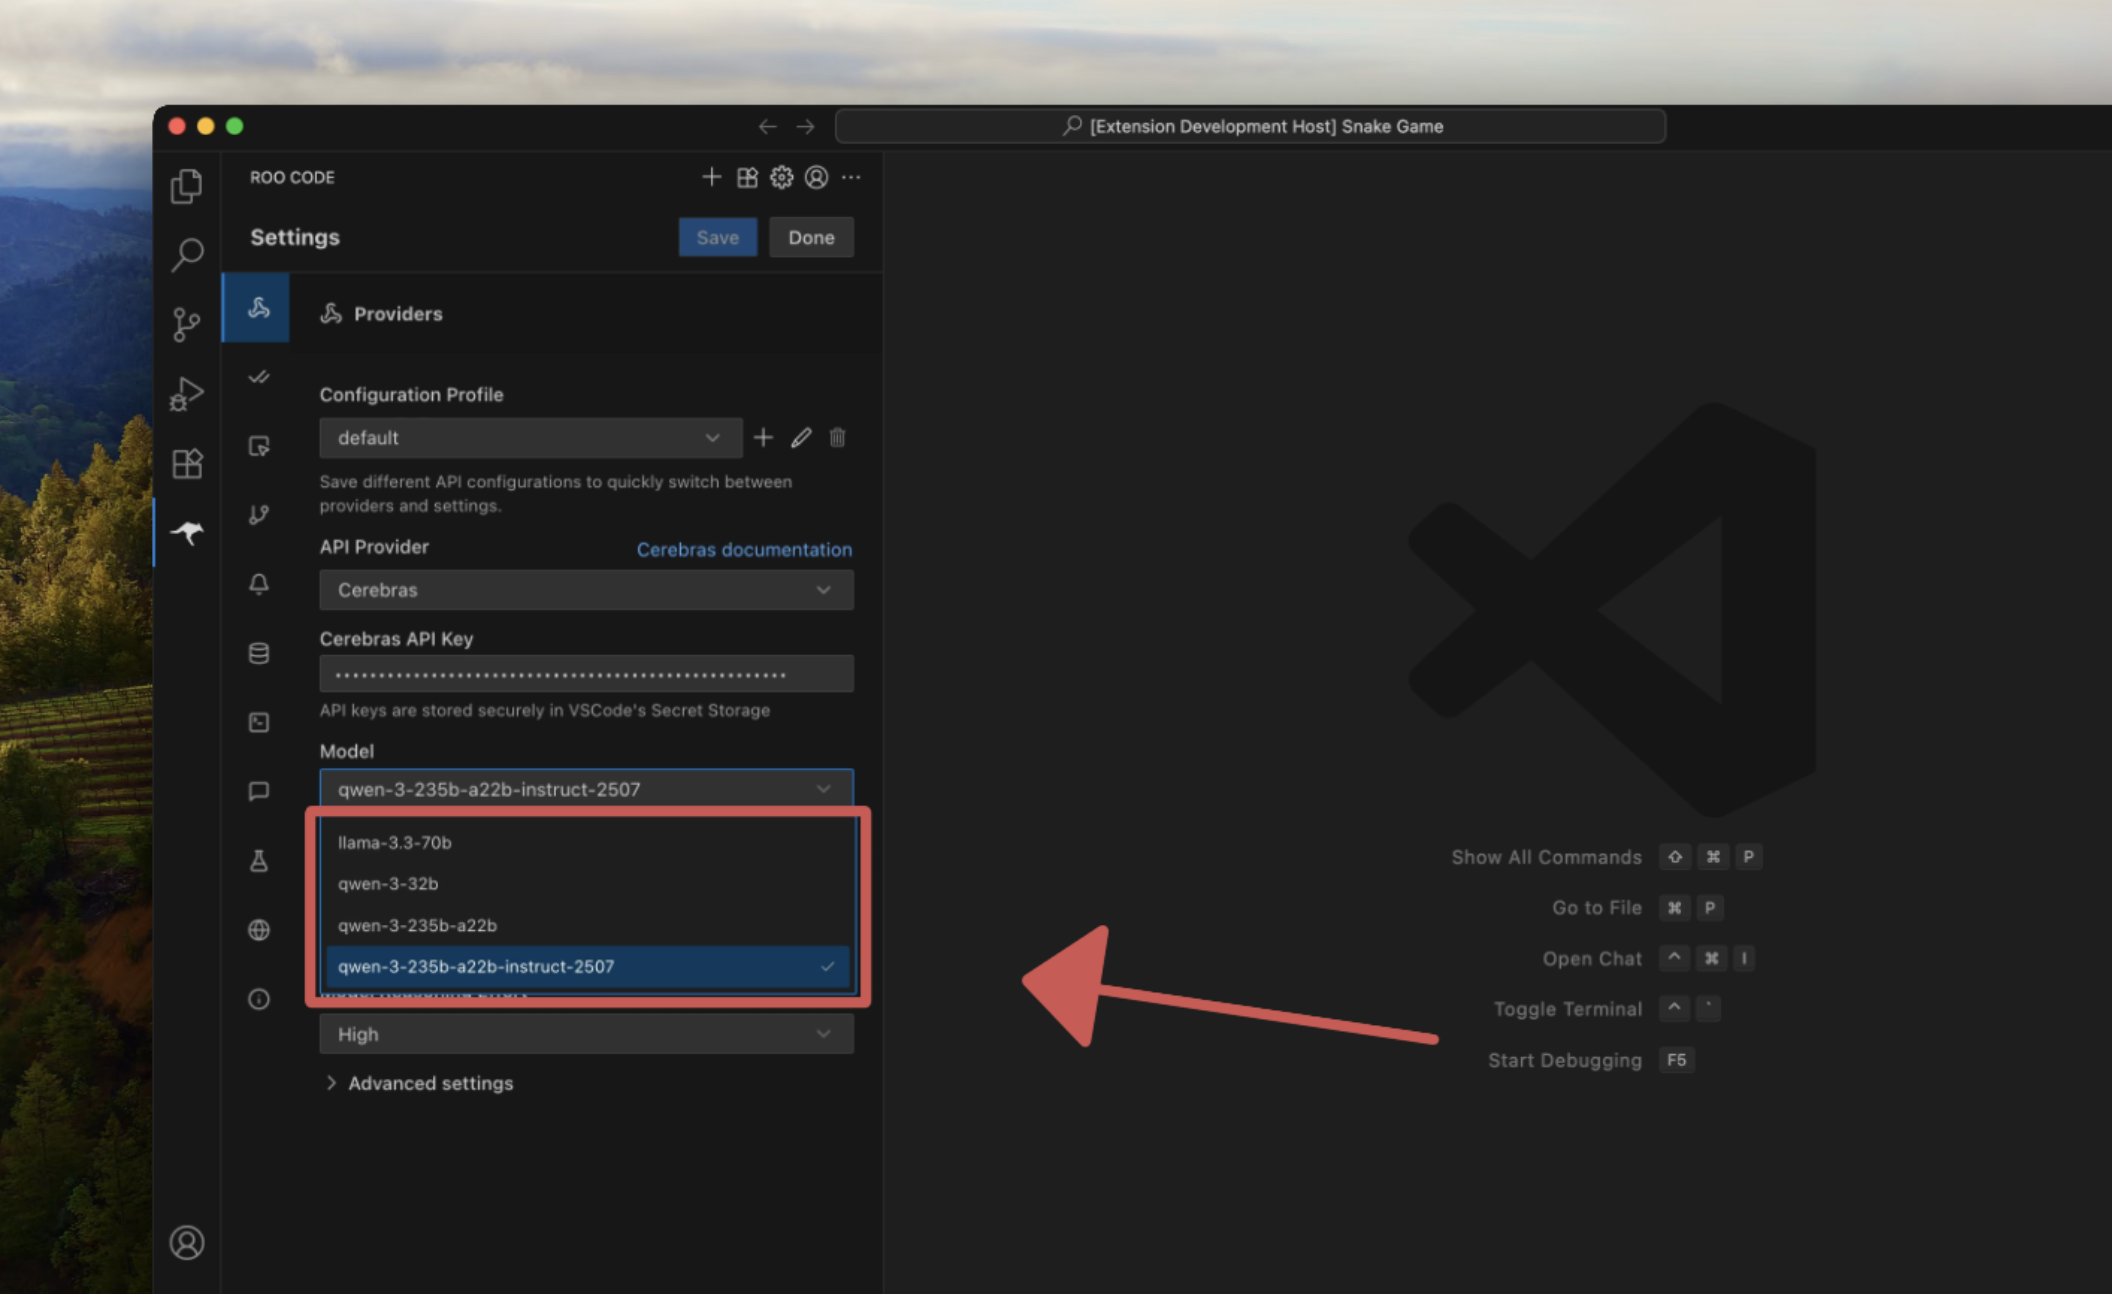Click the title bar command search box

[x=1250, y=126]
